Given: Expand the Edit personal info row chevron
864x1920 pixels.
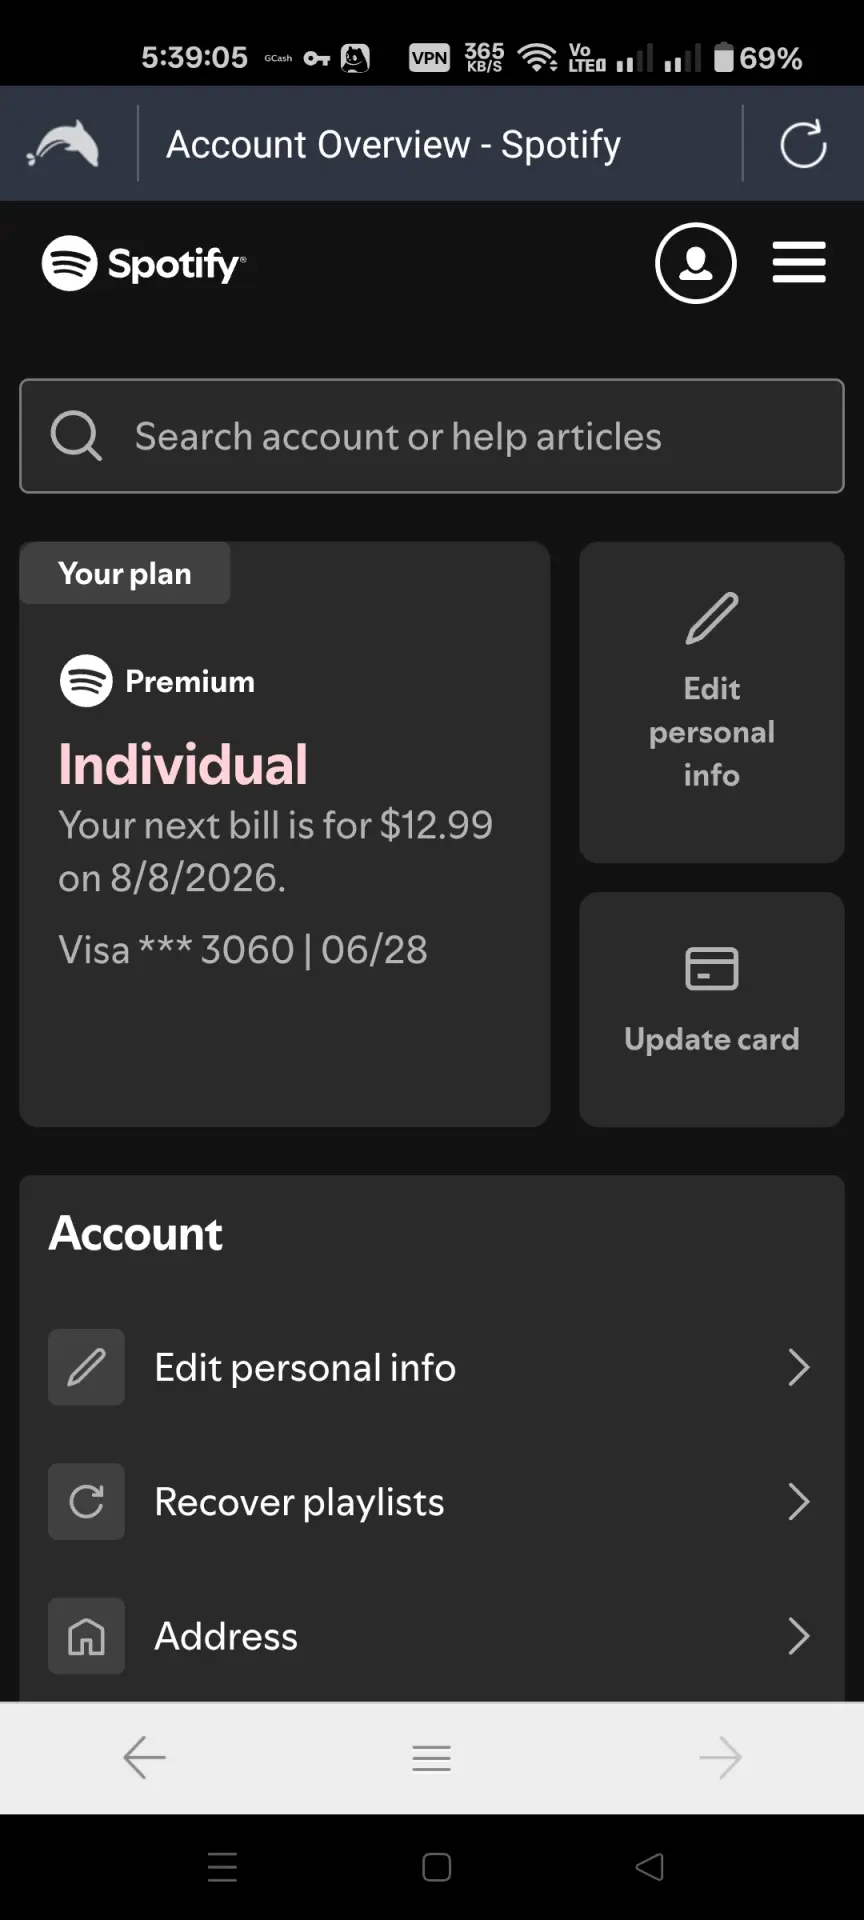Looking at the screenshot, I should click(798, 1367).
